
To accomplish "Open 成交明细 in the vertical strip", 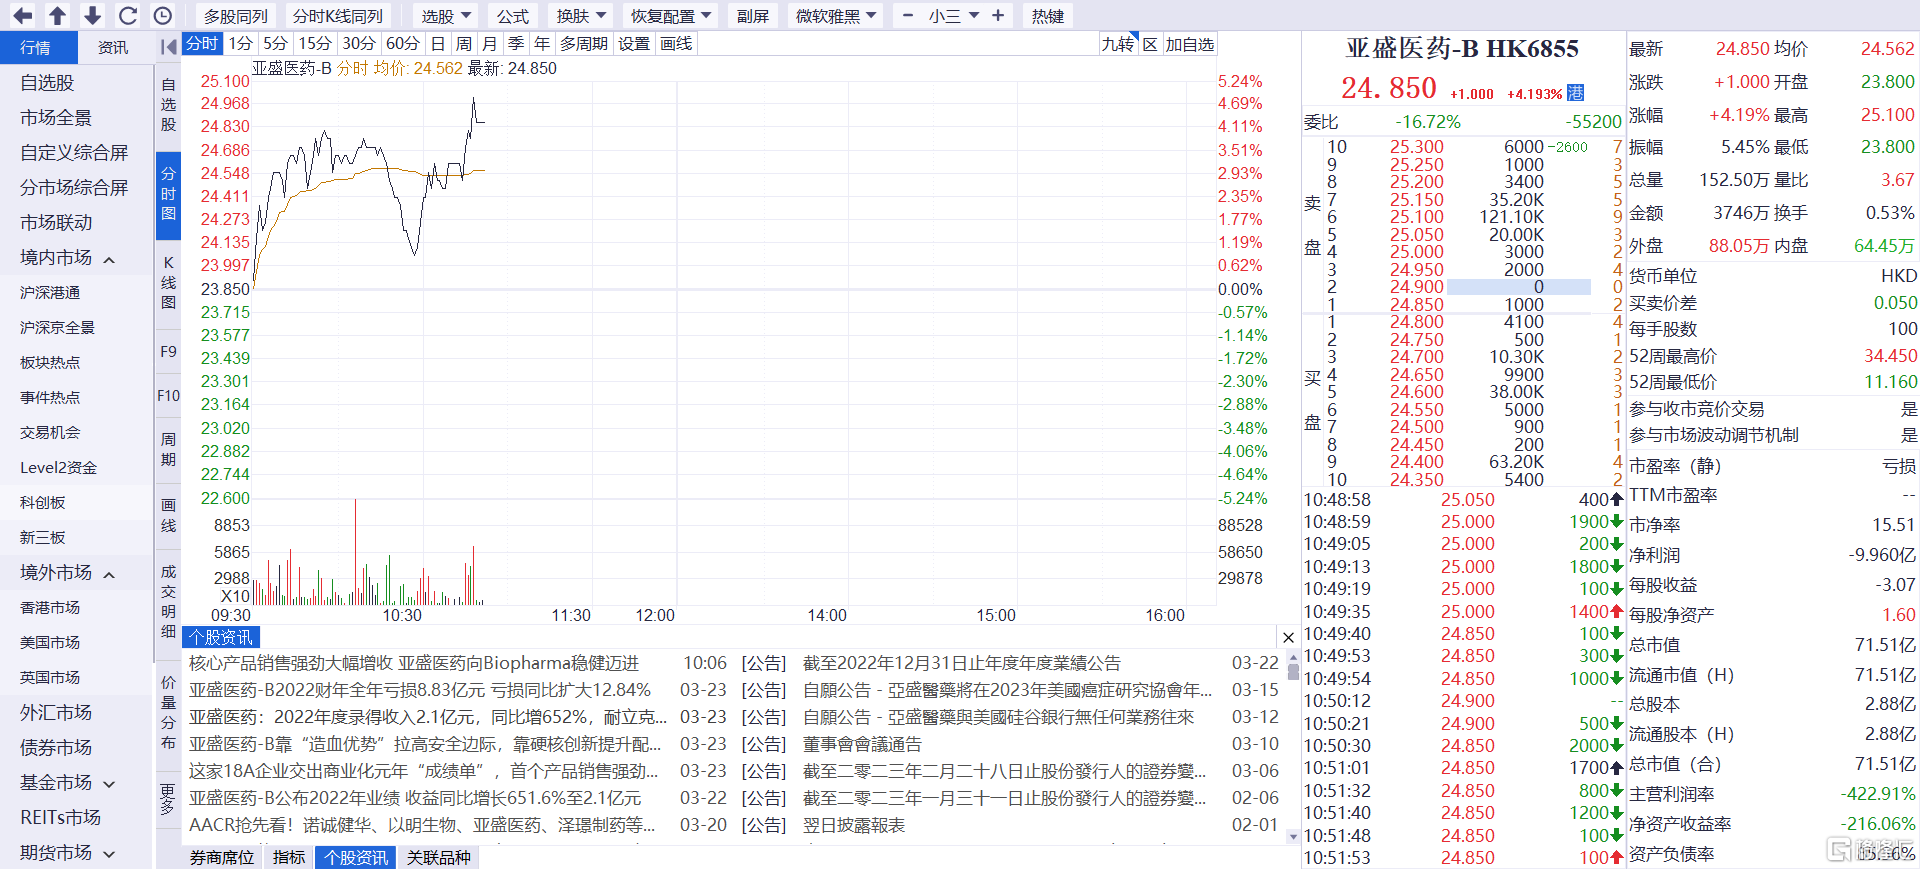I will [x=168, y=601].
